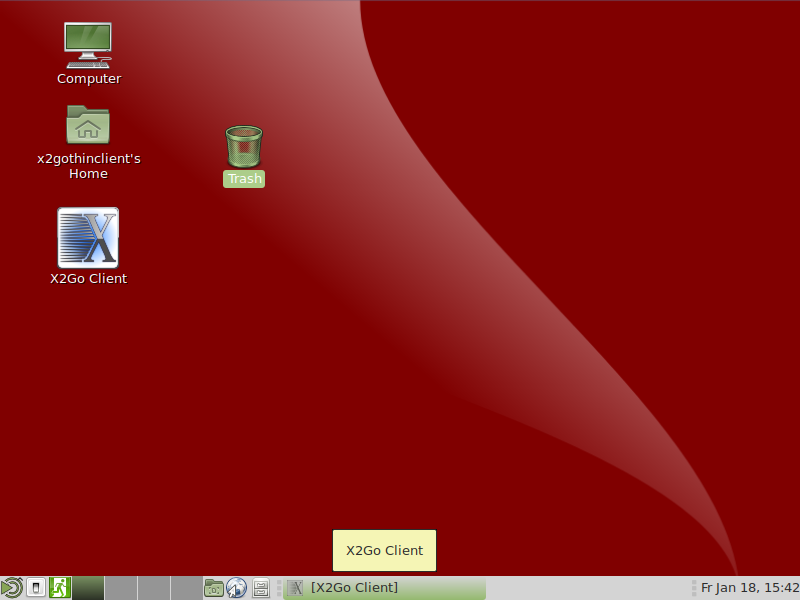This screenshot has height=600, width=800.
Task: Open x2gothinclient's Home folder icon
Action: pos(88,125)
